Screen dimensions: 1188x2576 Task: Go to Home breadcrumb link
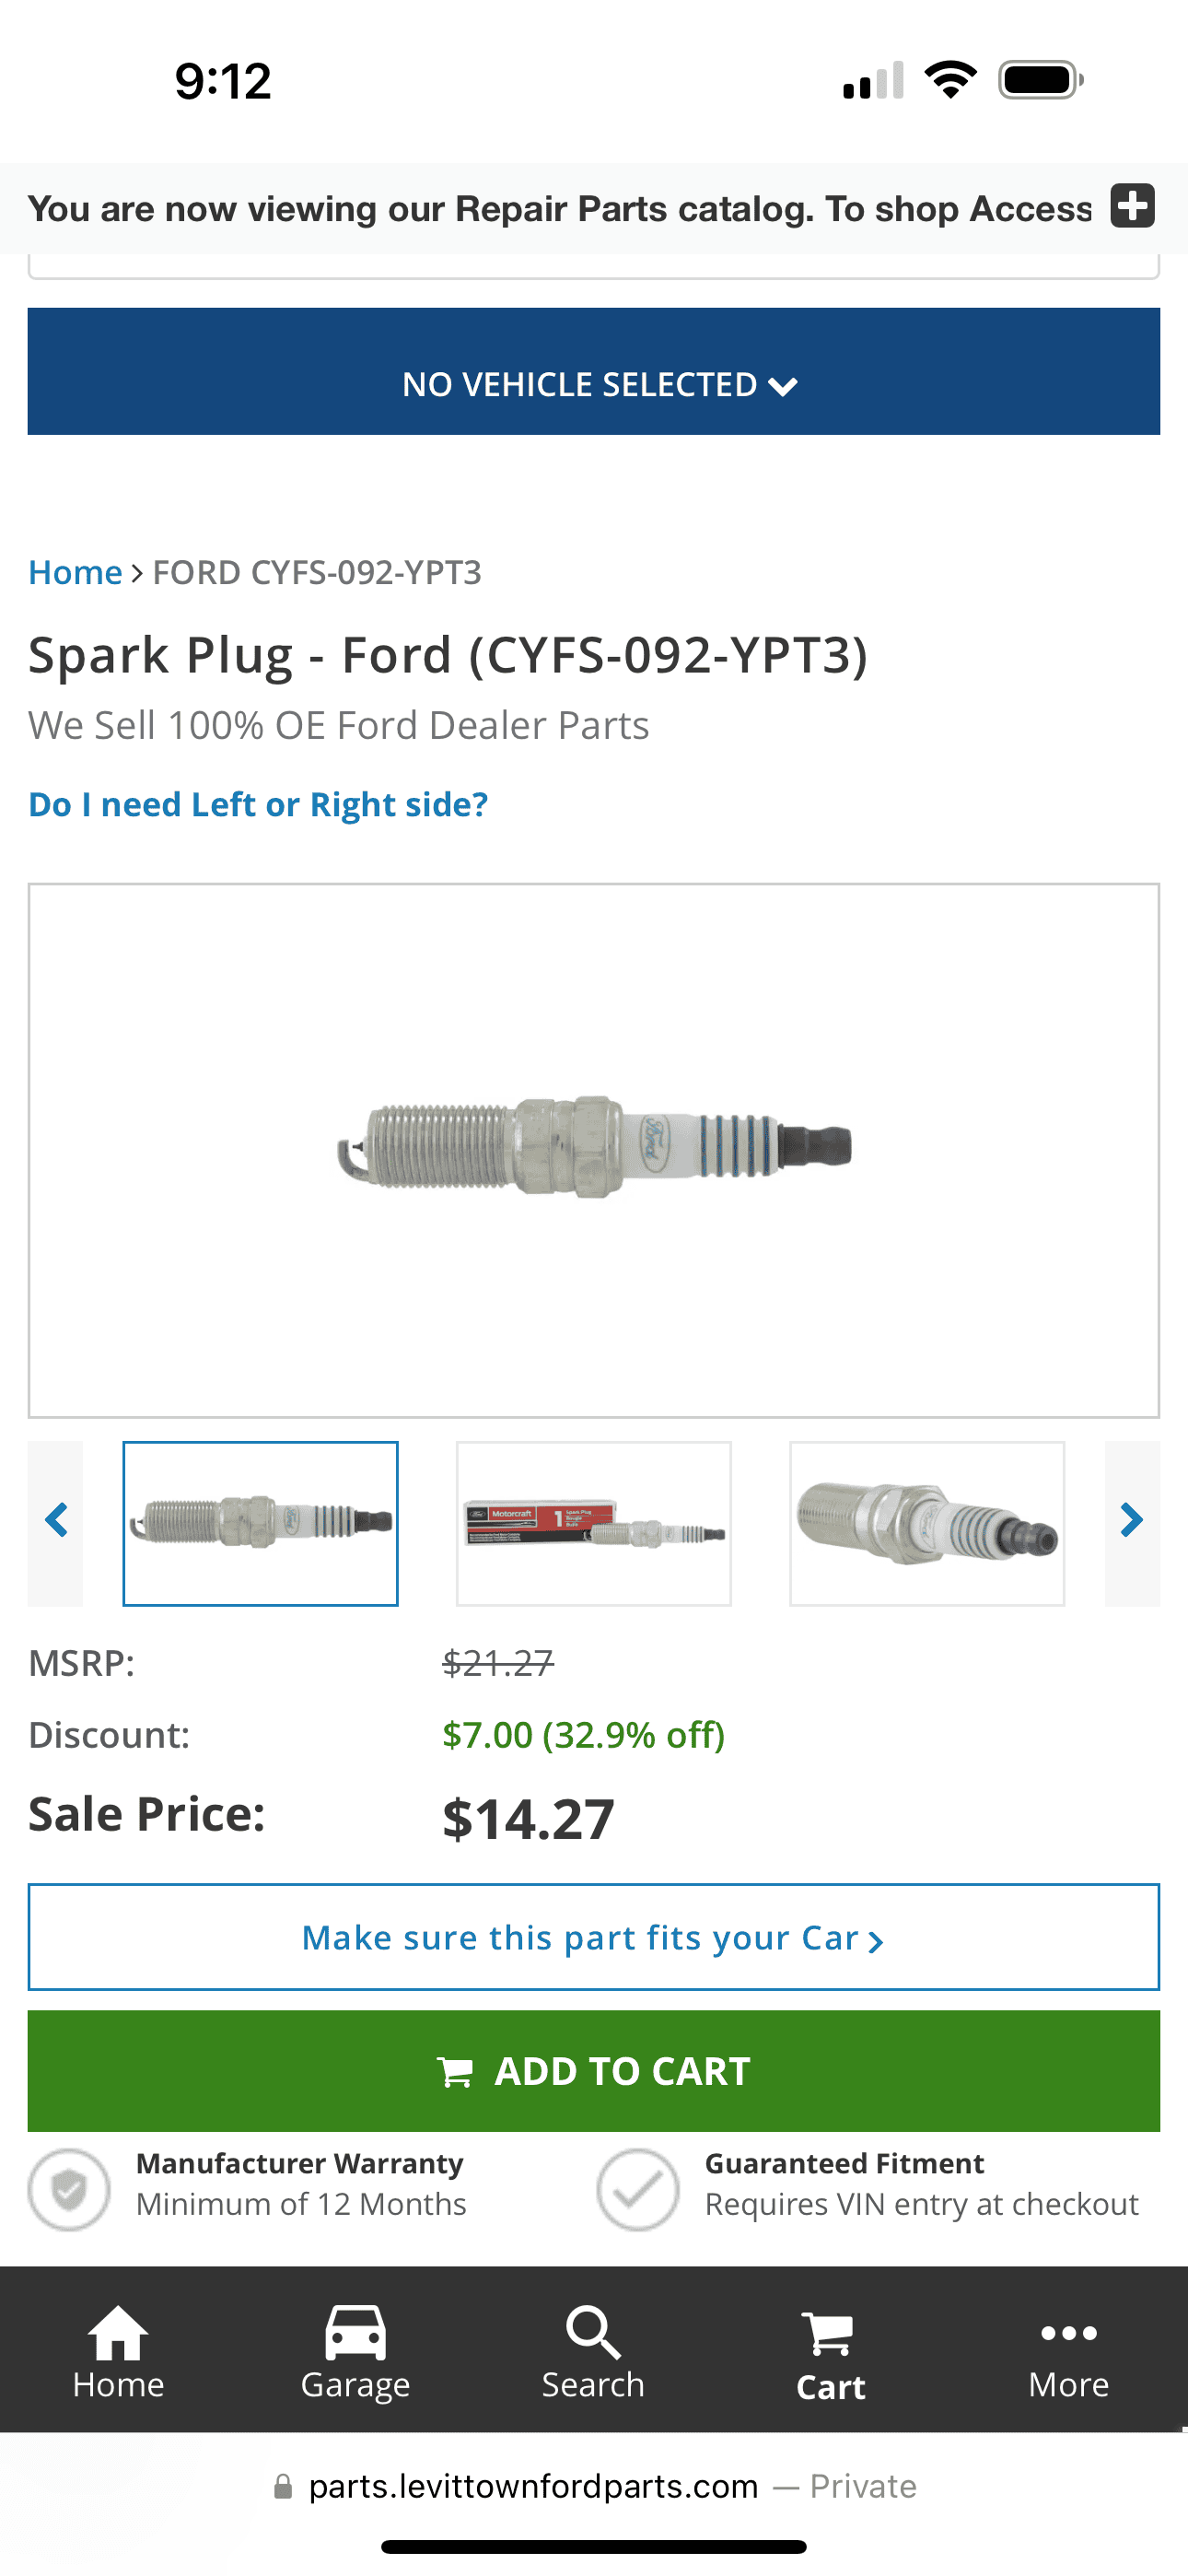tap(75, 572)
